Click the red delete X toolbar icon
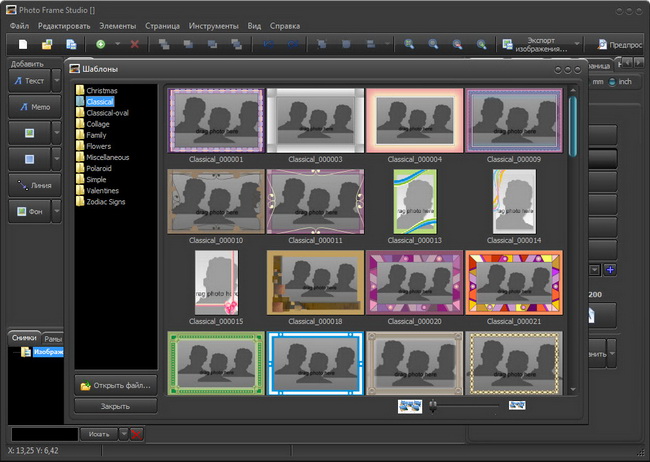This screenshot has width=650, height=462. [135, 45]
